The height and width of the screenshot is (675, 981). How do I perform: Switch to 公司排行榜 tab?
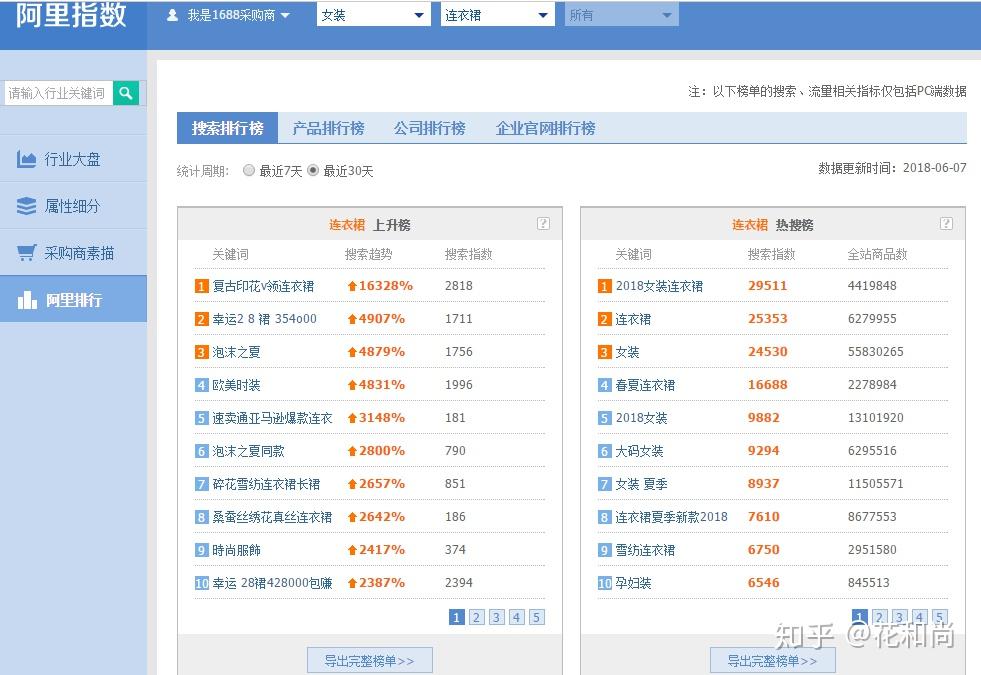coord(429,128)
